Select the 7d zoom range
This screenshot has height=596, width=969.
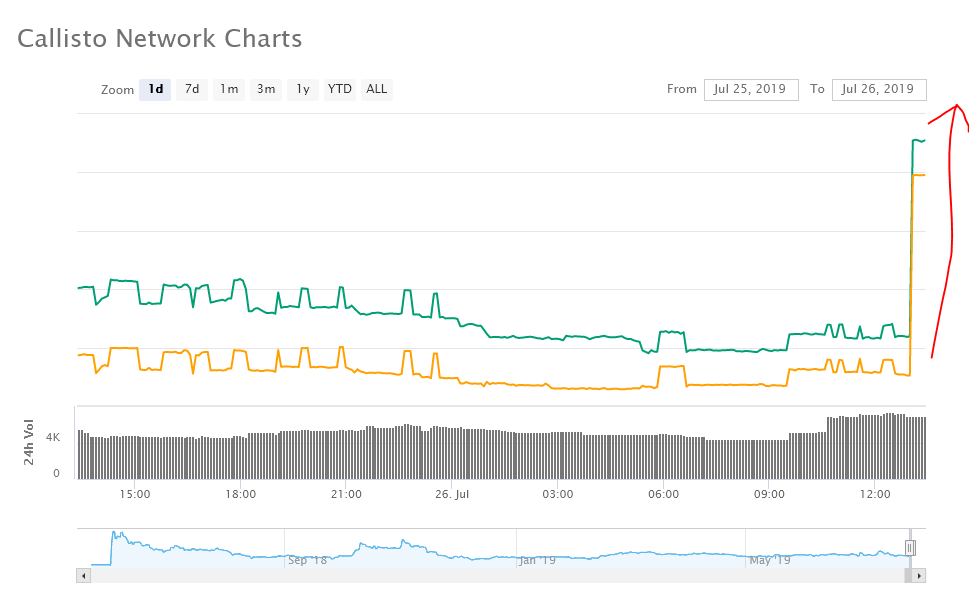(192, 90)
